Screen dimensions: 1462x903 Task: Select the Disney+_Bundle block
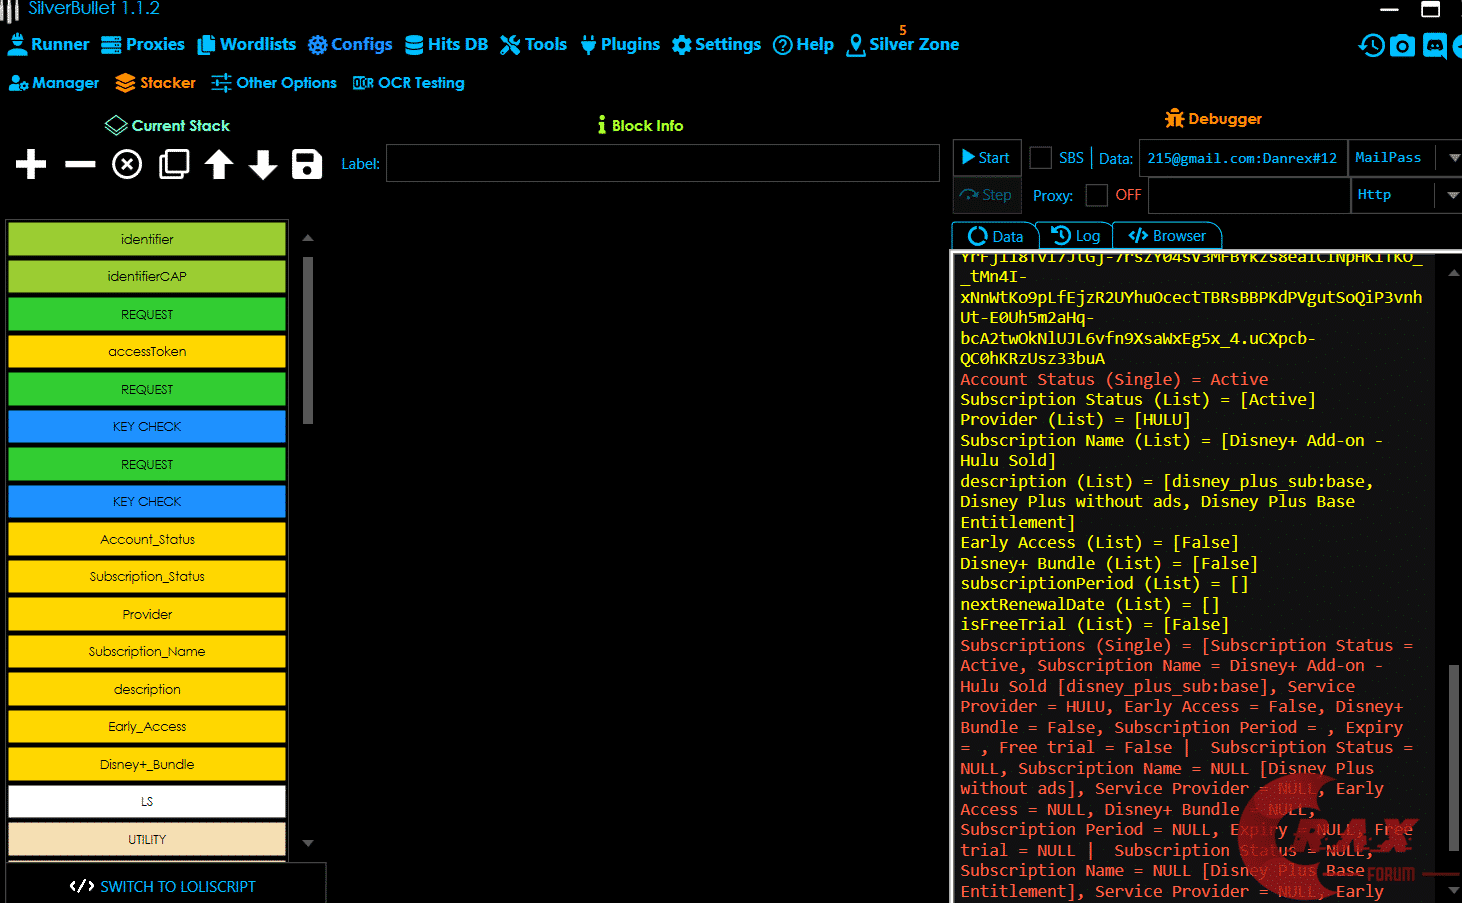(147, 764)
